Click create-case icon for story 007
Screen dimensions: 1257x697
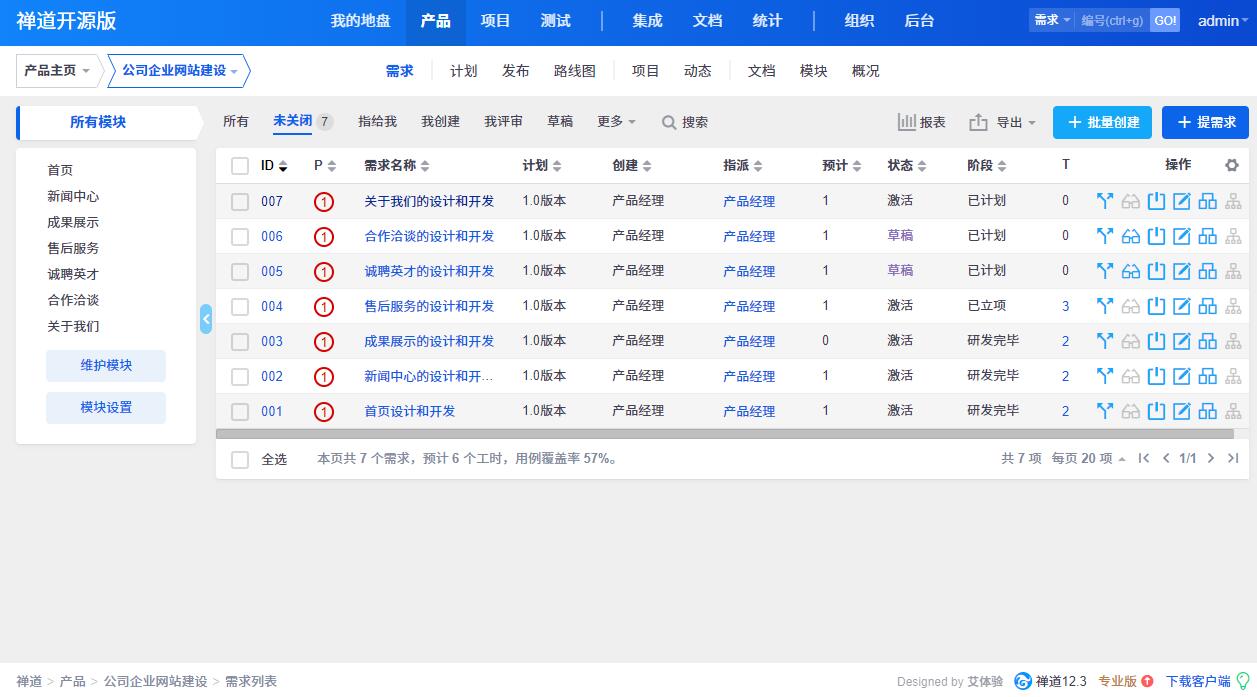click(x=1208, y=201)
